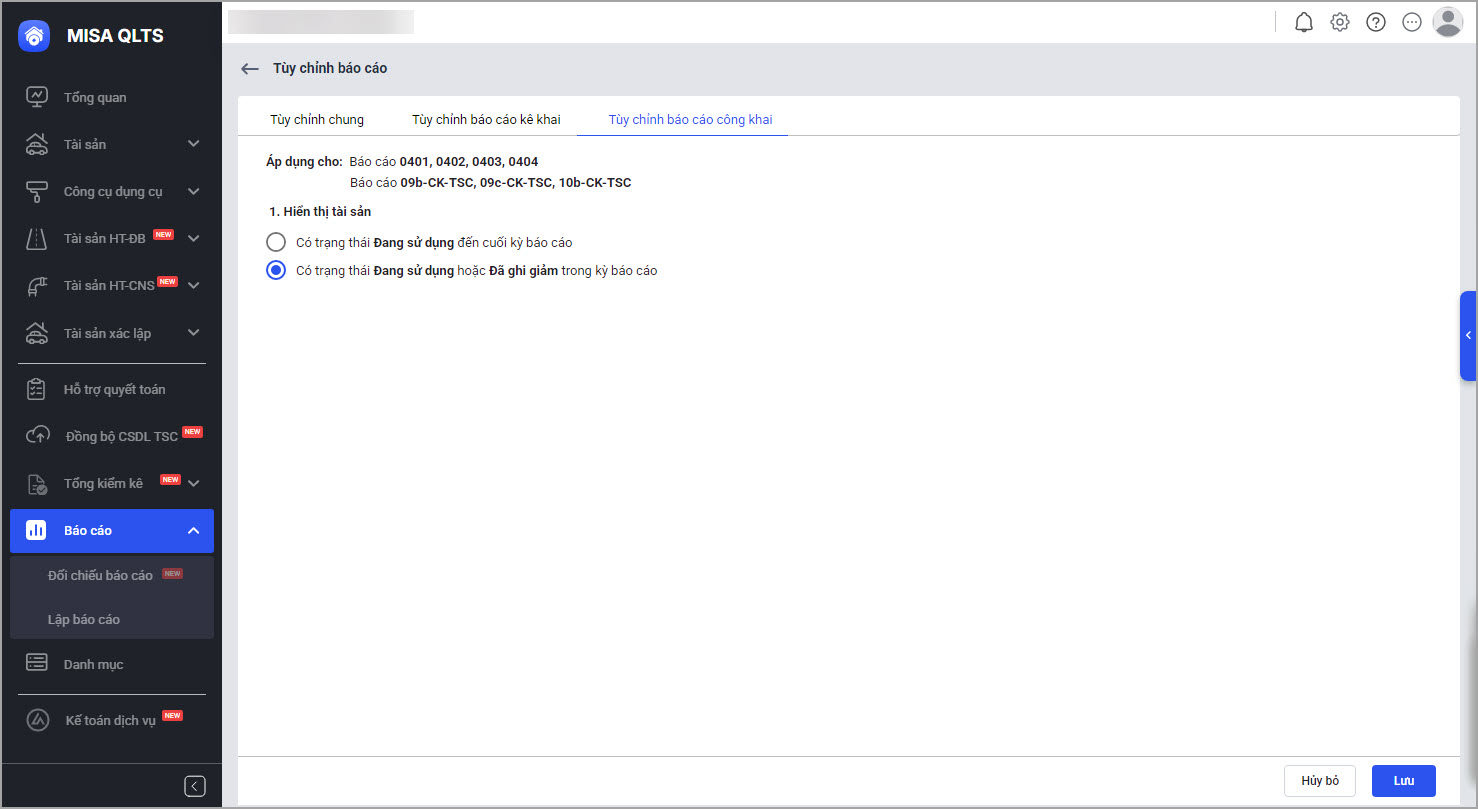
Task: Open the Hỗ trợ quyết toán menu label
Action: [x=115, y=389]
